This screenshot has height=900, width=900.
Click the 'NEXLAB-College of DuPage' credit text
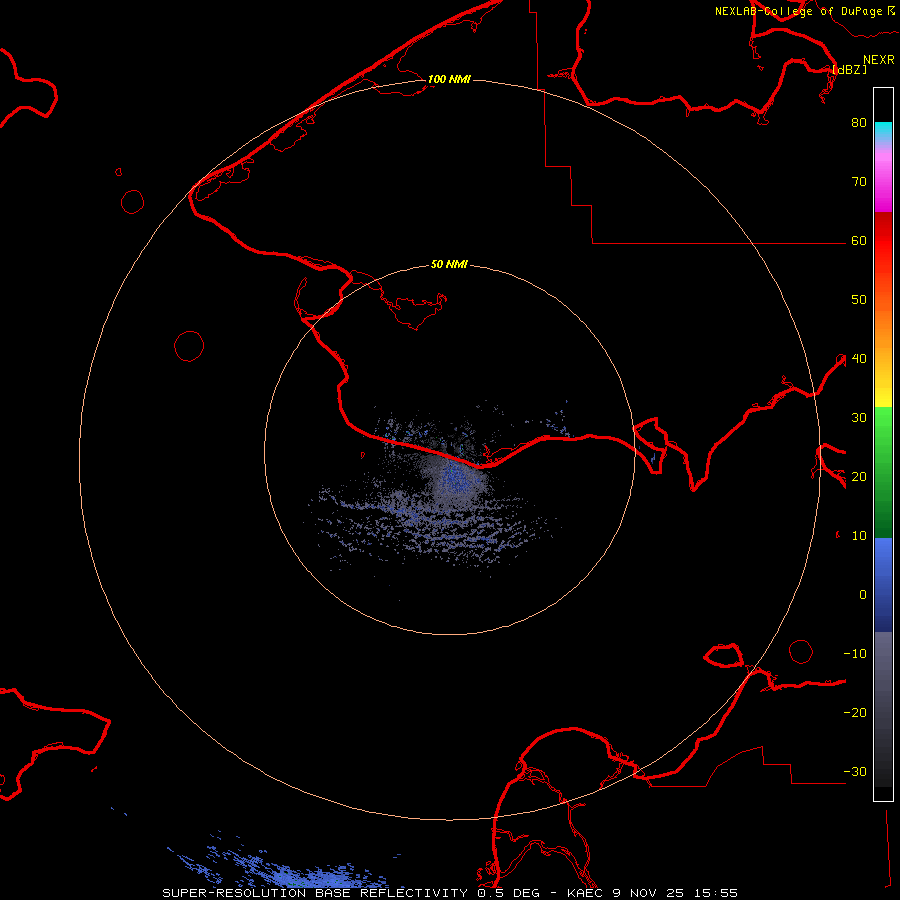tap(798, 11)
